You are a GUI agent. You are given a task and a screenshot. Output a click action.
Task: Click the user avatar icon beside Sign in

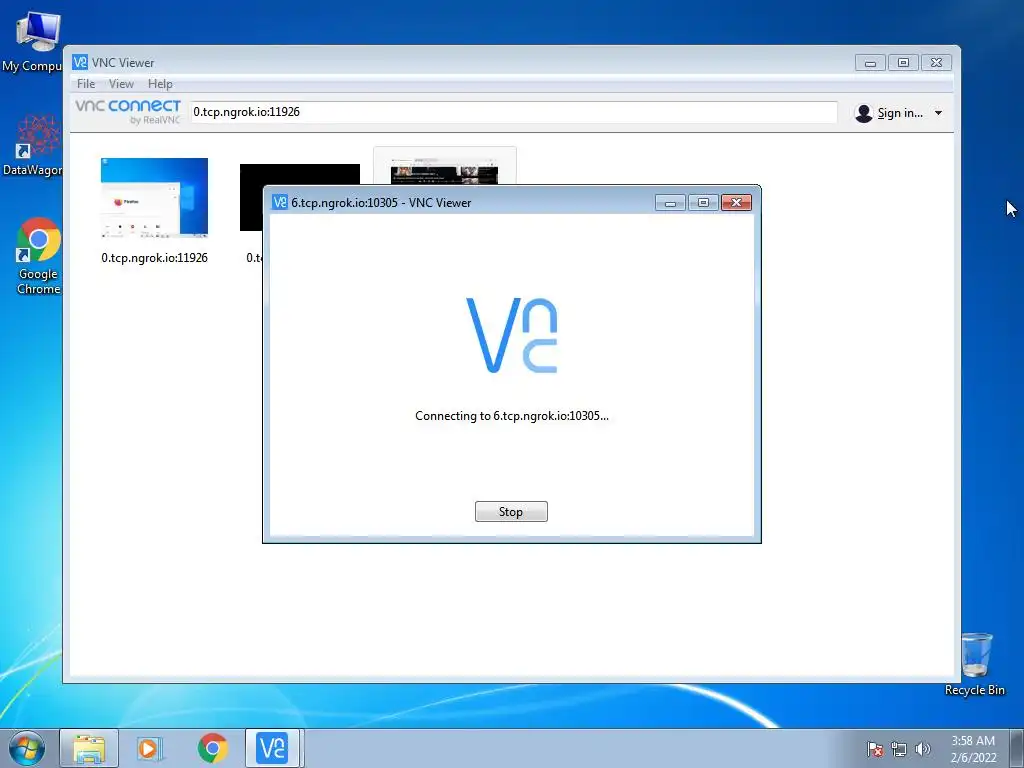863,113
